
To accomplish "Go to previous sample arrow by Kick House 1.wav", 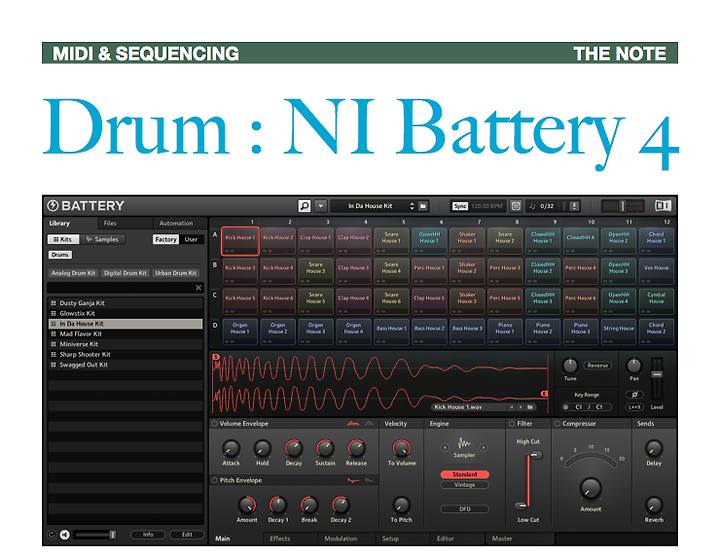I will click(x=512, y=407).
